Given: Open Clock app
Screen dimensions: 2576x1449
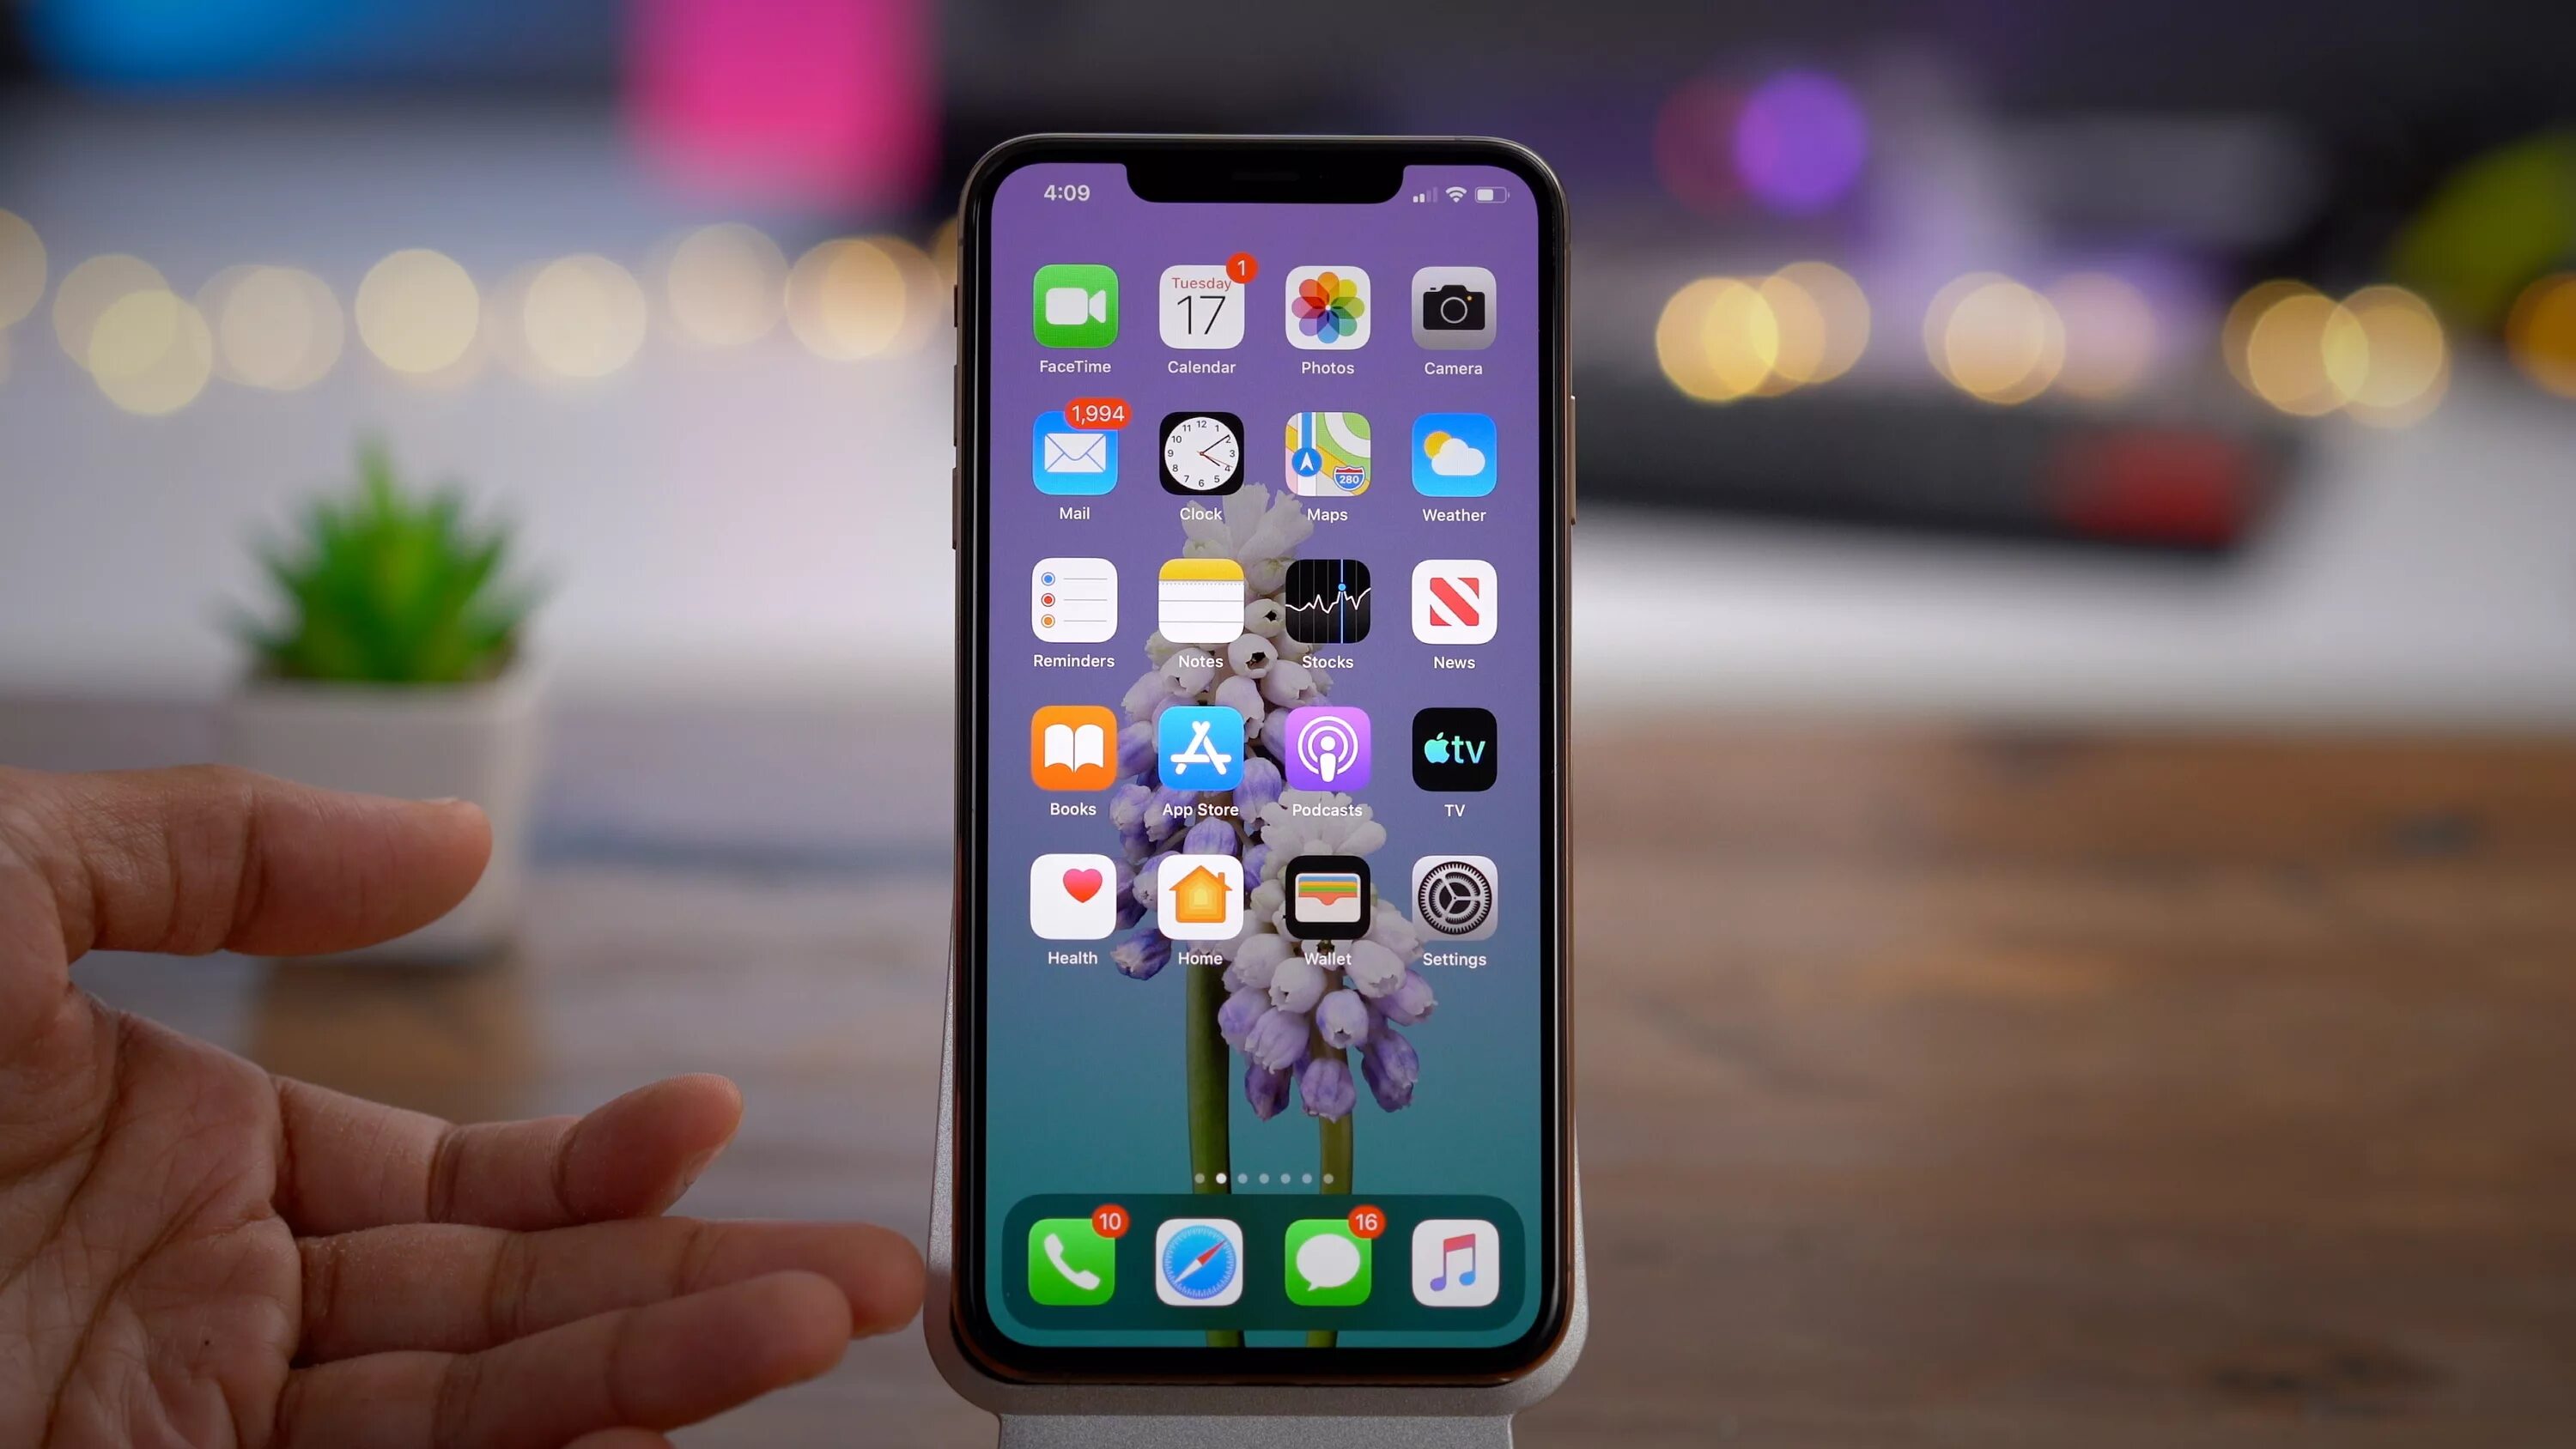Looking at the screenshot, I should click(1200, 457).
